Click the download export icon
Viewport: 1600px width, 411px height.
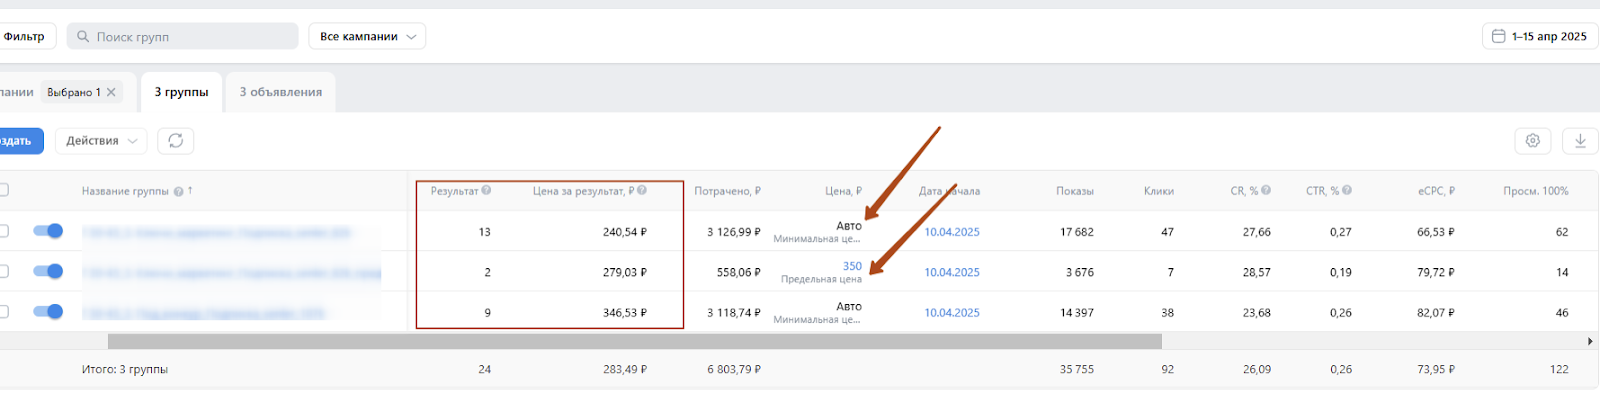pyautogui.click(x=1580, y=141)
